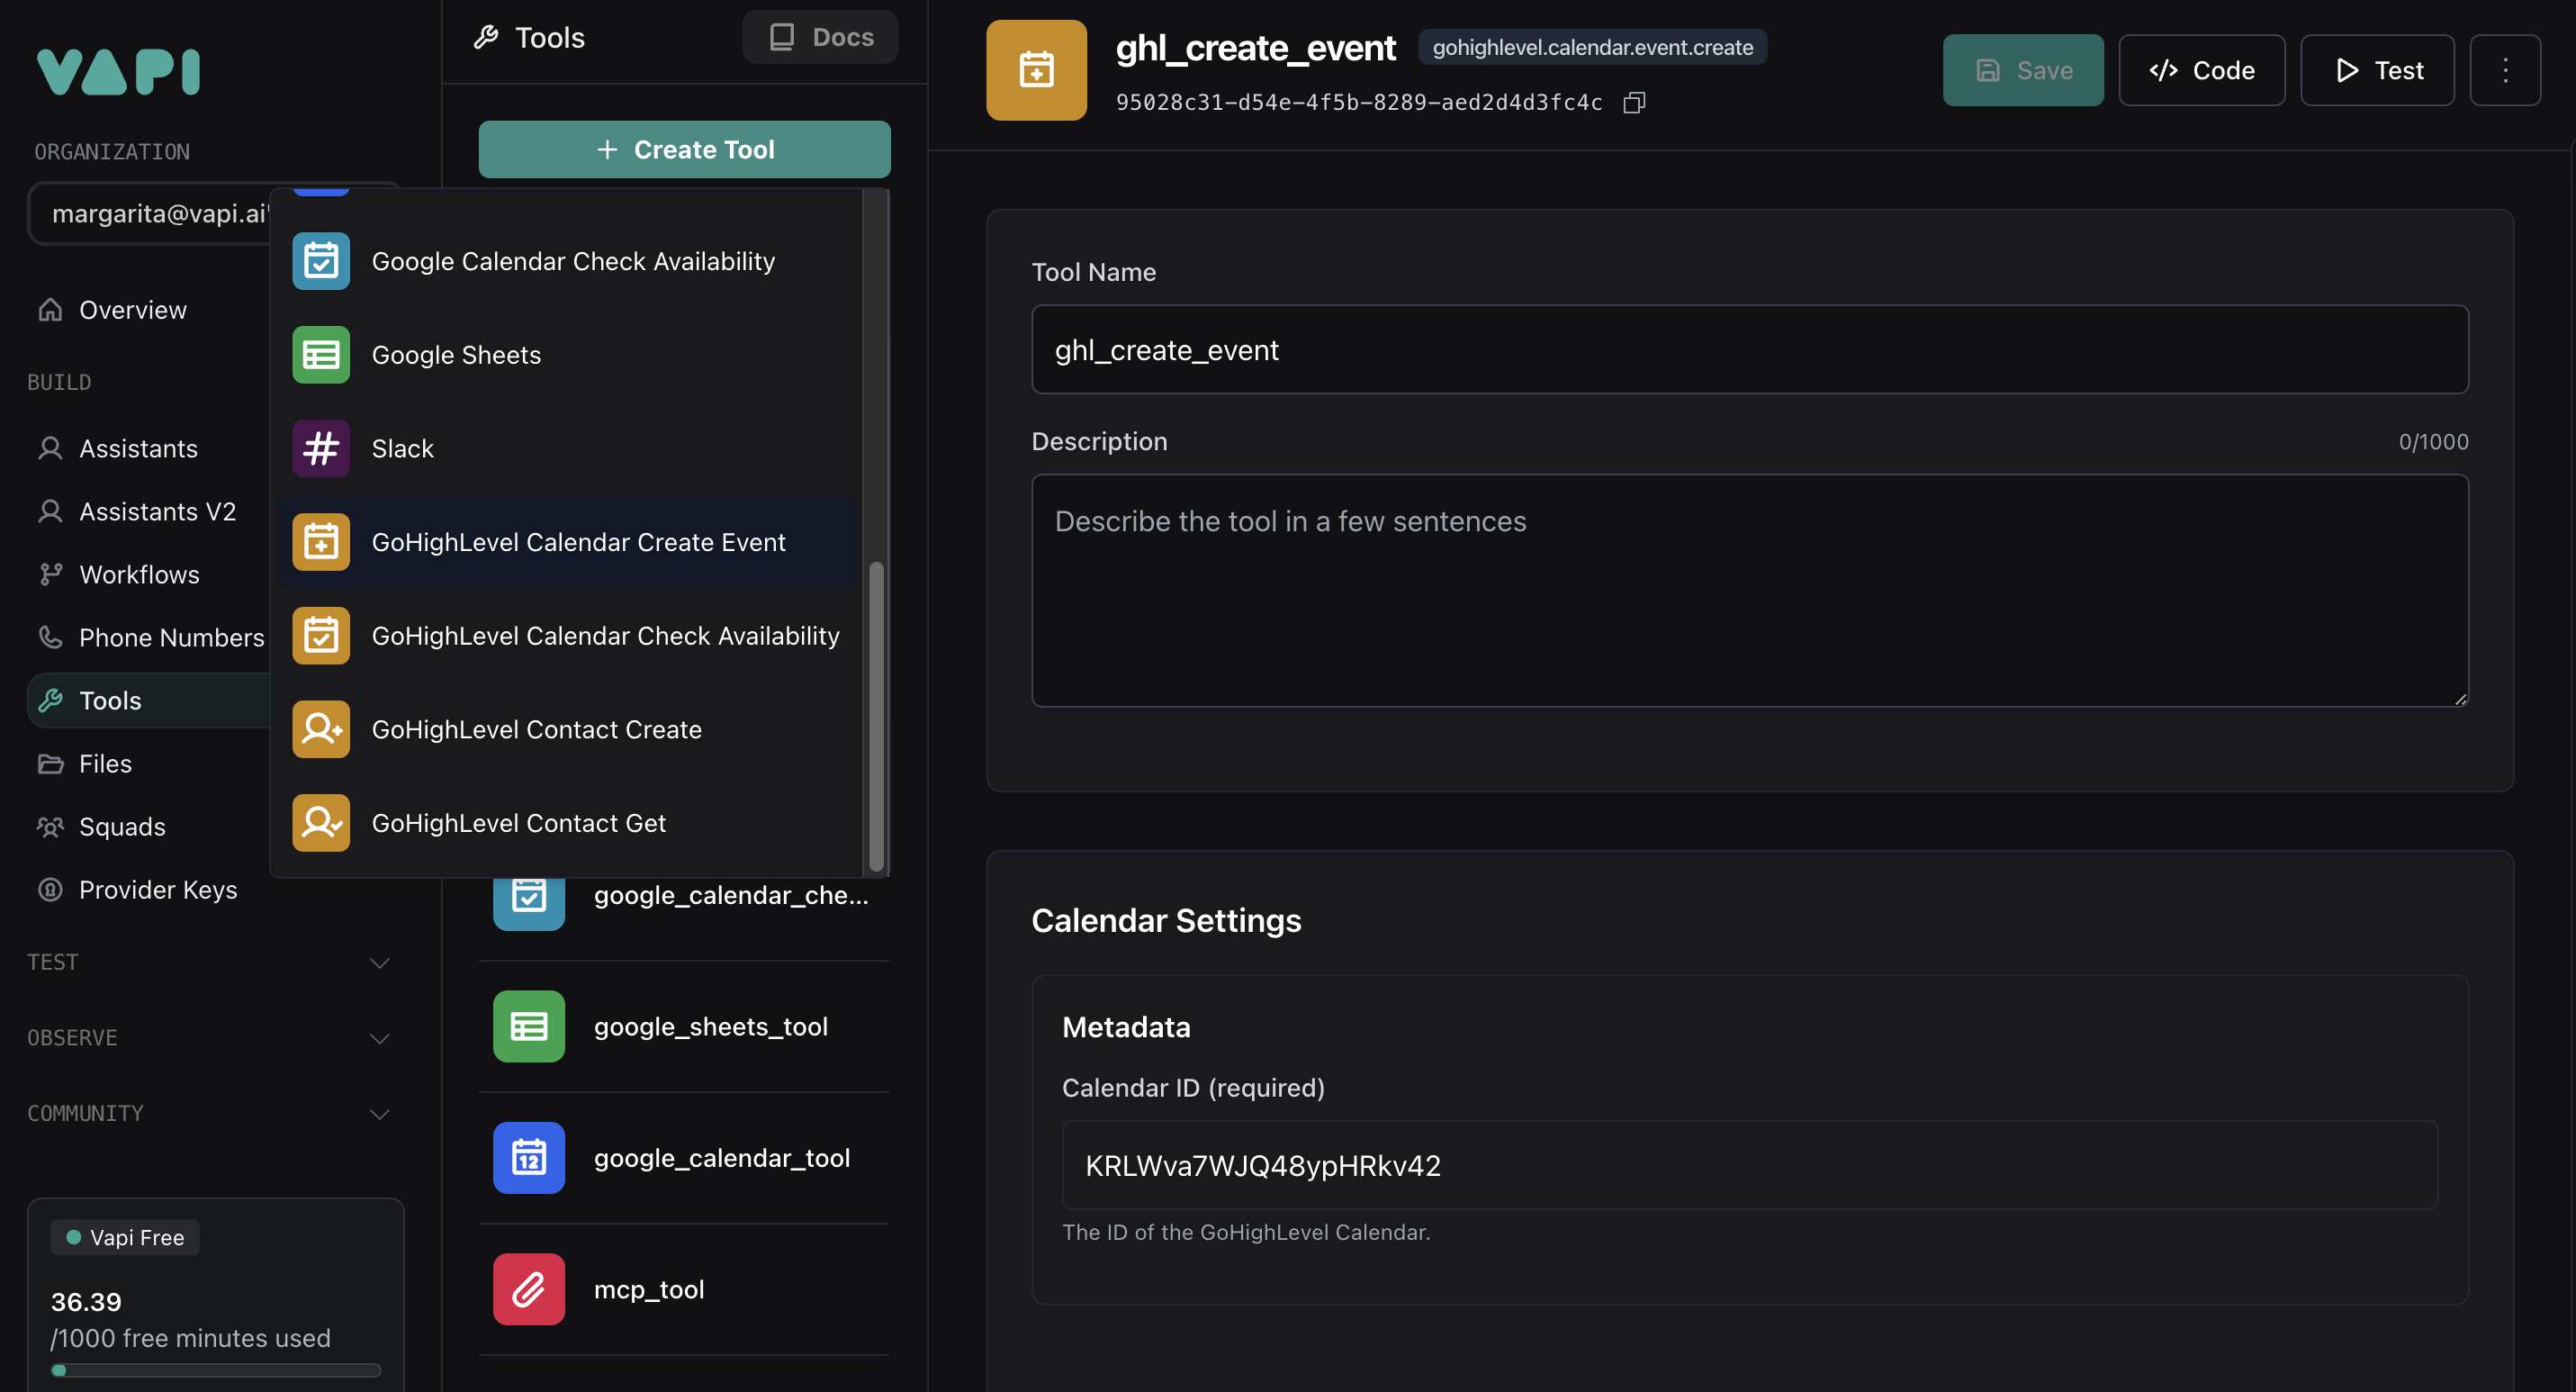Open the three-dot overflow menu
Viewport: 2576px width, 1392px height.
tap(2505, 70)
